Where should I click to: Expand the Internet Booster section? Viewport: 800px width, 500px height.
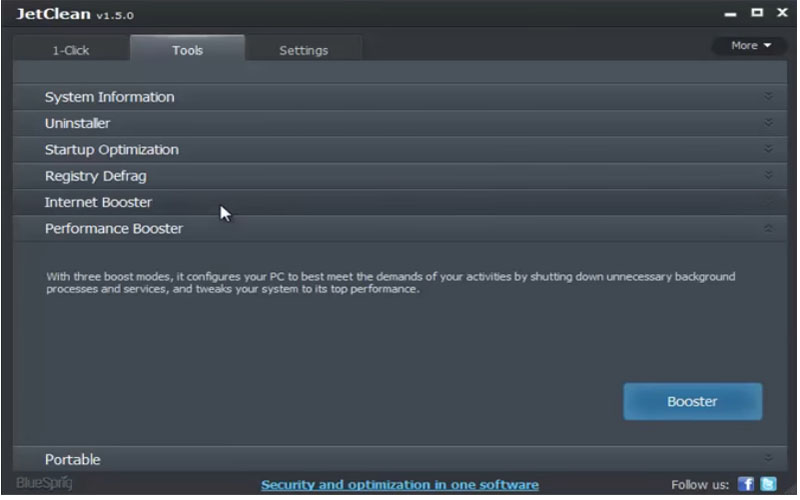[x=399, y=202]
